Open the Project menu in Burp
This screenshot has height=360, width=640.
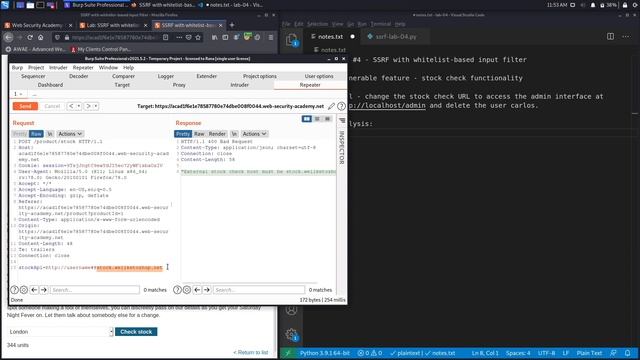point(36,67)
